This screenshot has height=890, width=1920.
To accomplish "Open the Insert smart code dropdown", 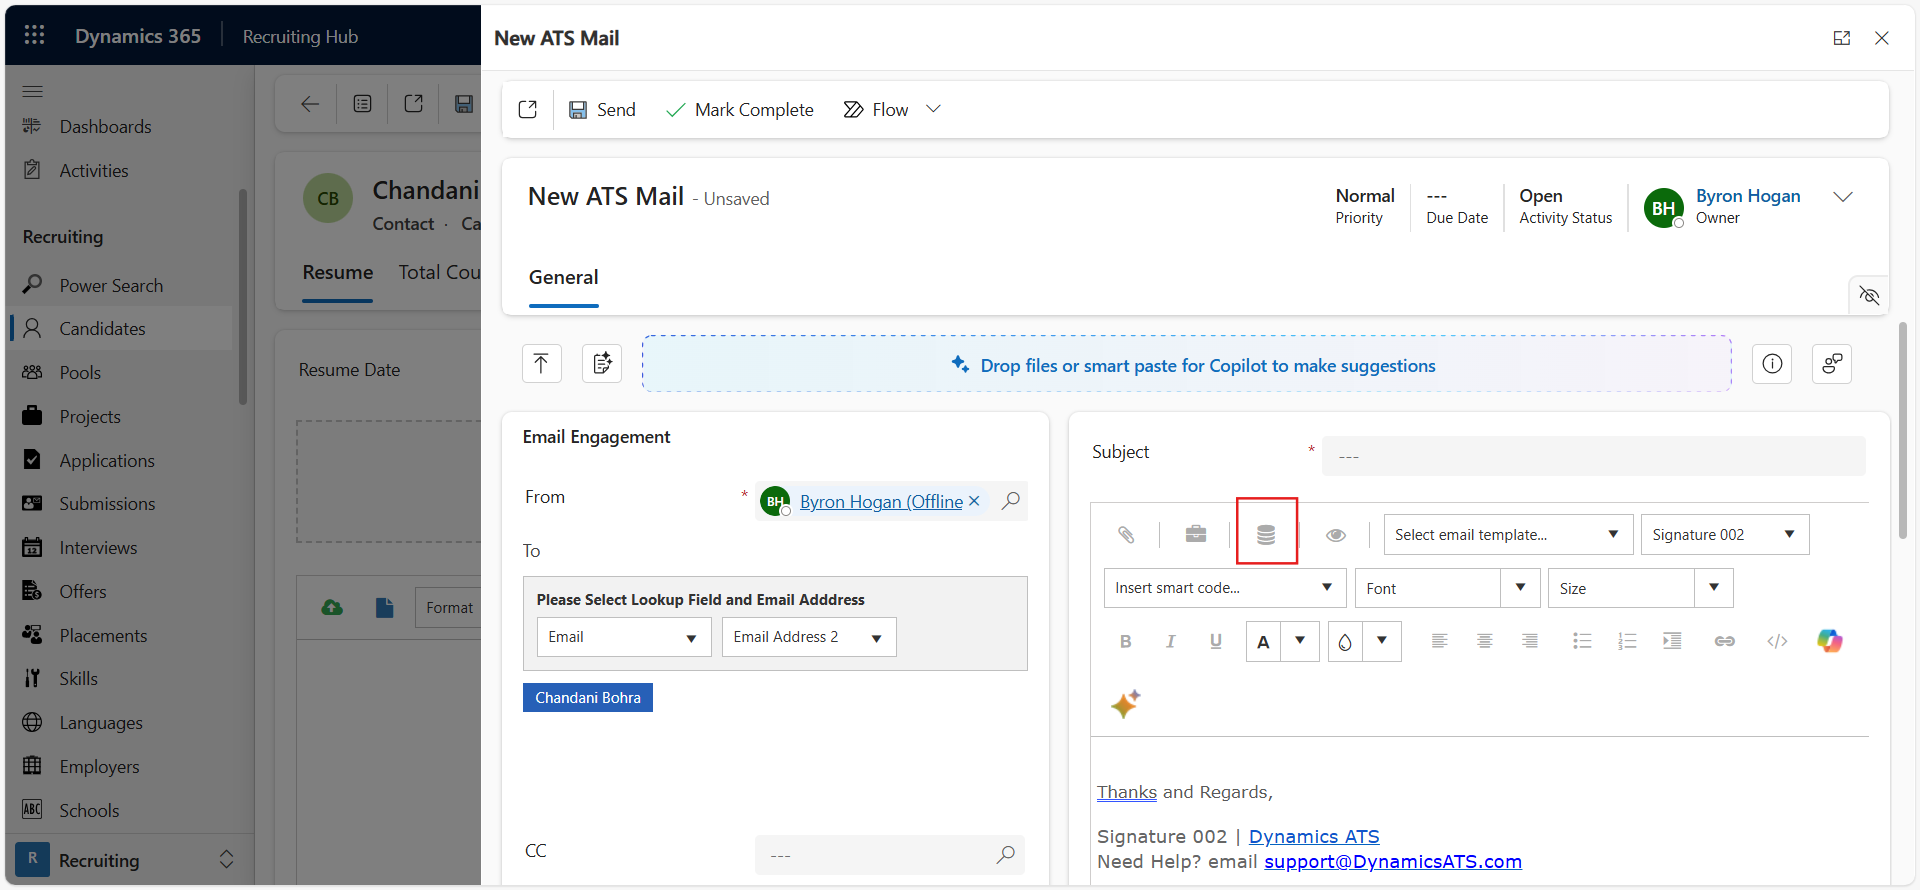I will point(1225,588).
